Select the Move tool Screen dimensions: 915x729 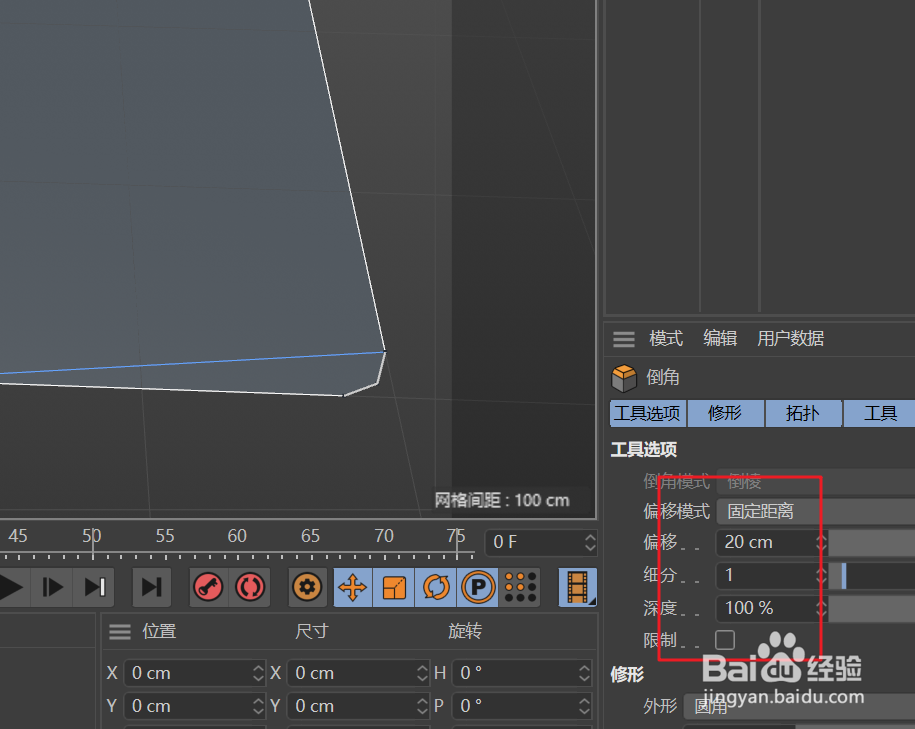tap(352, 587)
